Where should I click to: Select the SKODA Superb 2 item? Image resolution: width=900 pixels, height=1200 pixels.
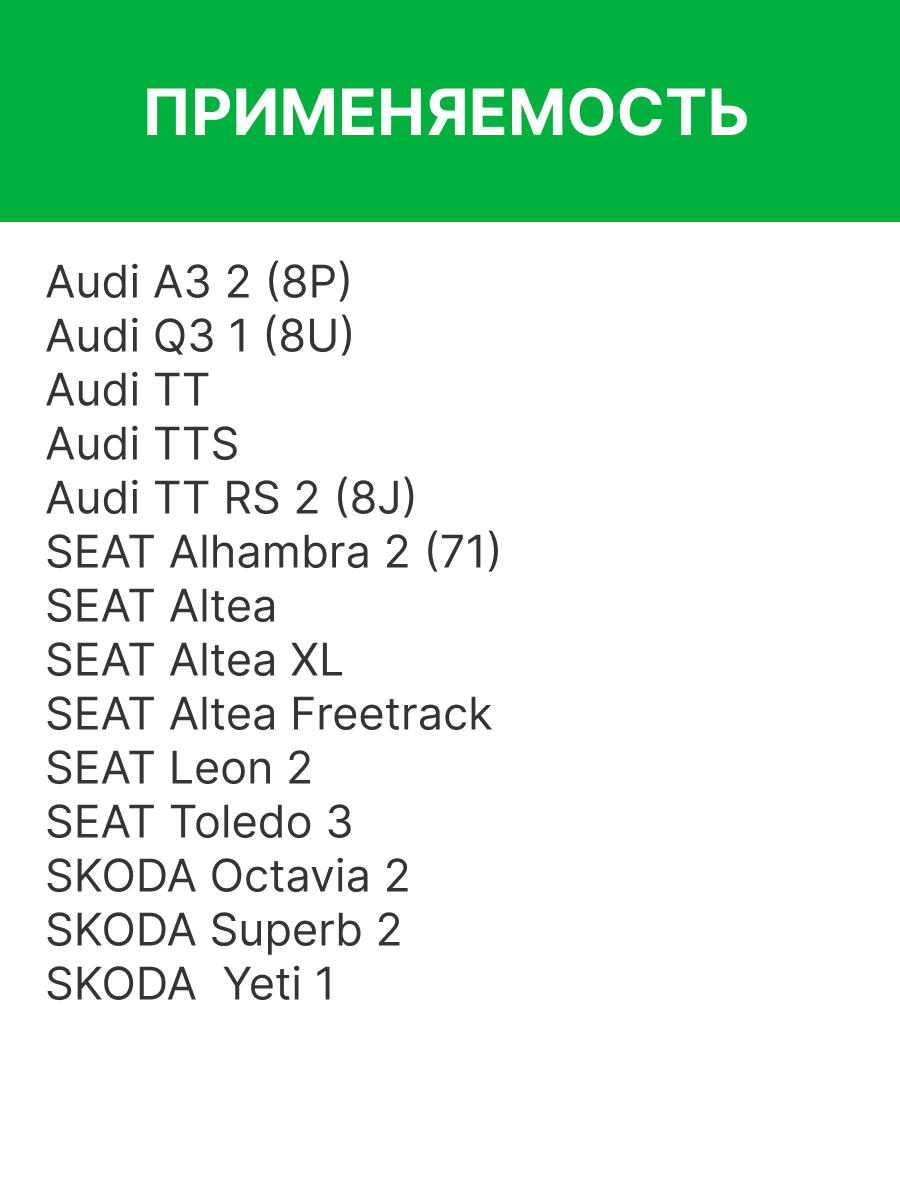(x=223, y=931)
